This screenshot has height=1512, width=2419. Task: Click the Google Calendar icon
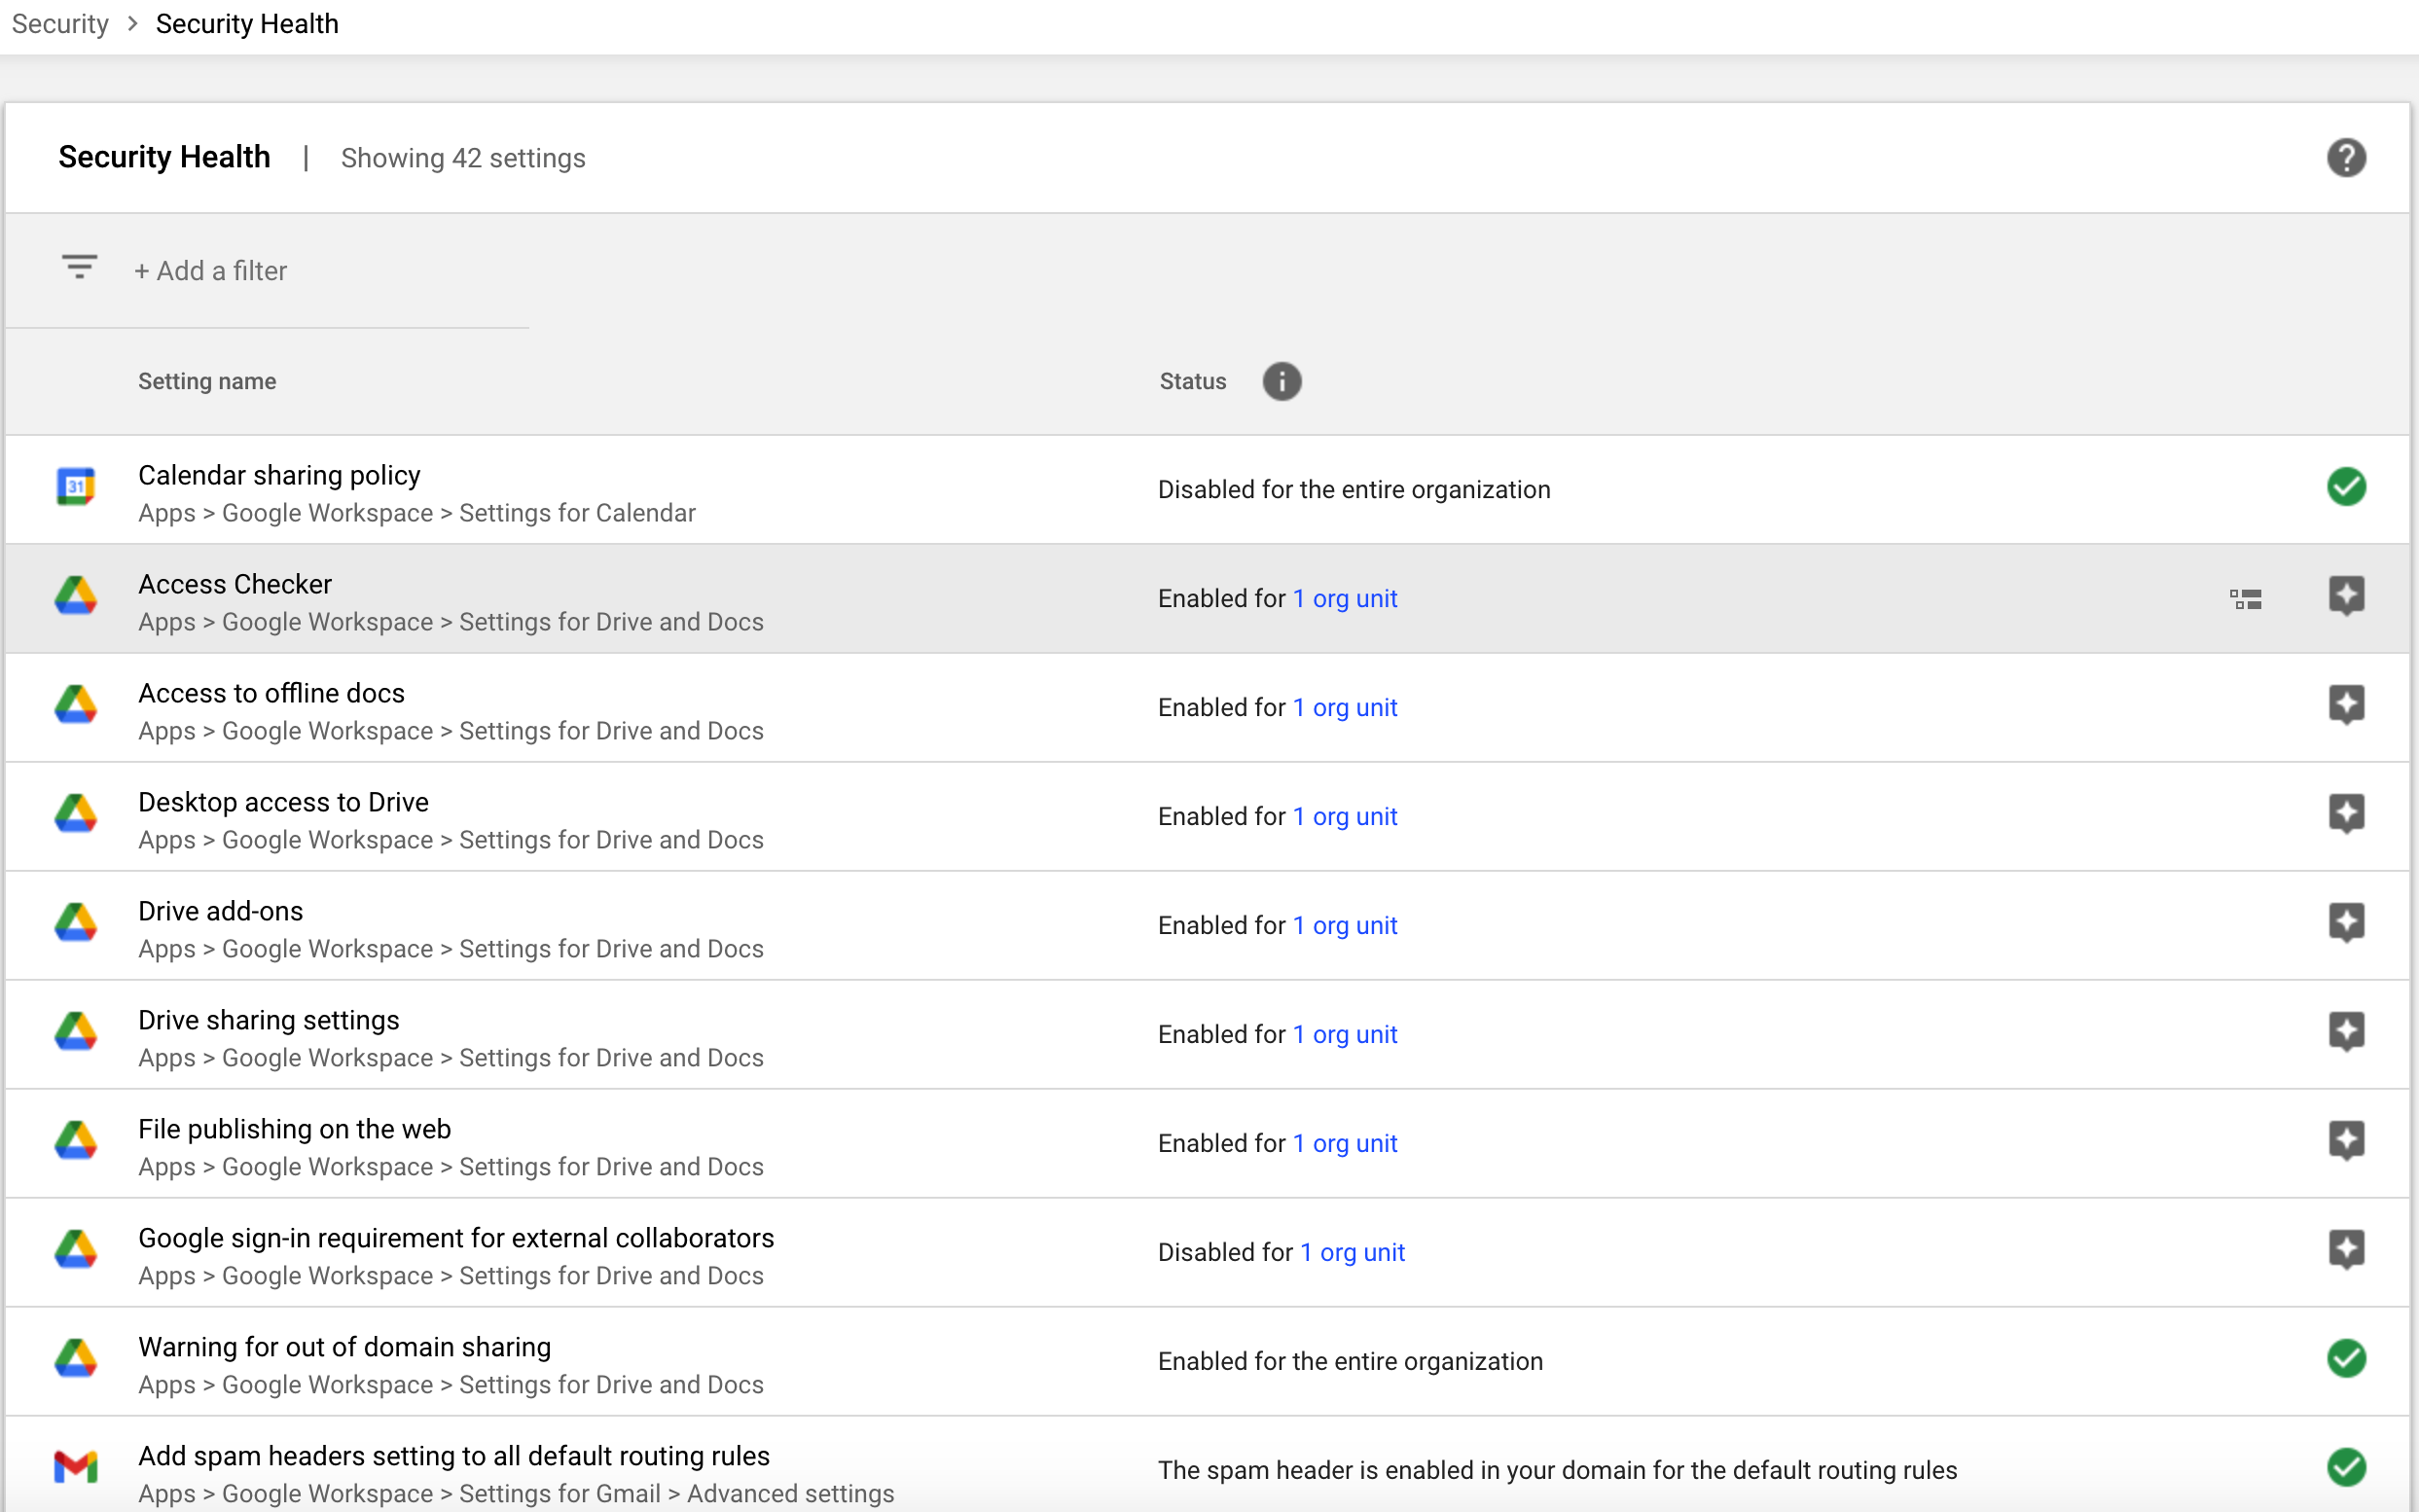pos(76,488)
